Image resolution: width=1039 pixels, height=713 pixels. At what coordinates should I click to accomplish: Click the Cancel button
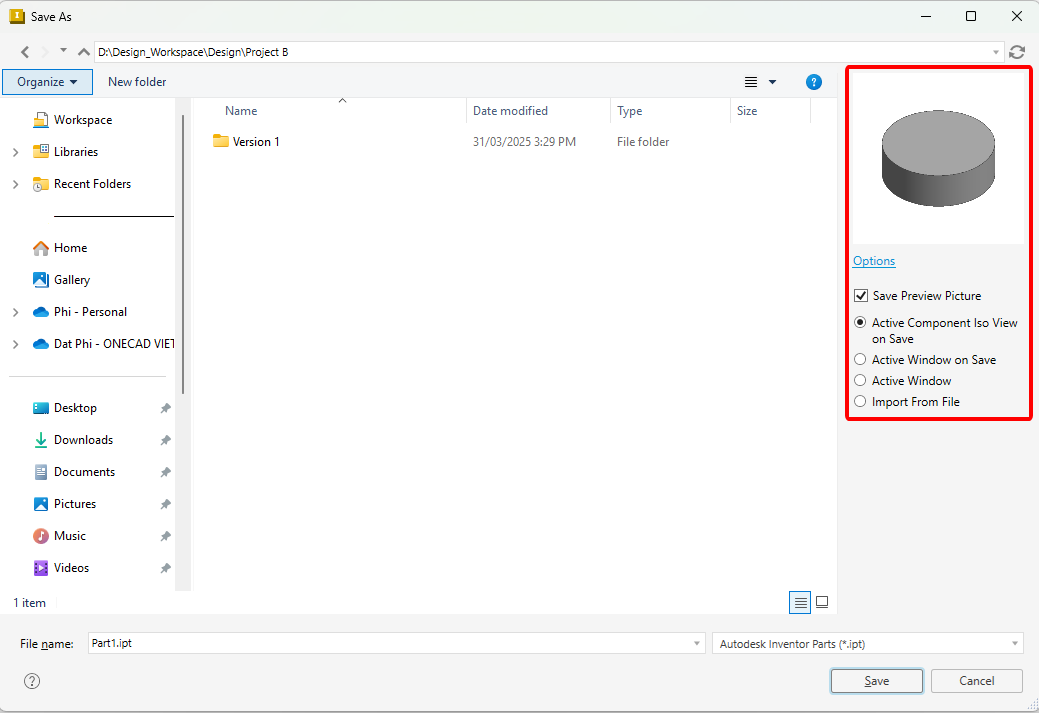pos(977,681)
